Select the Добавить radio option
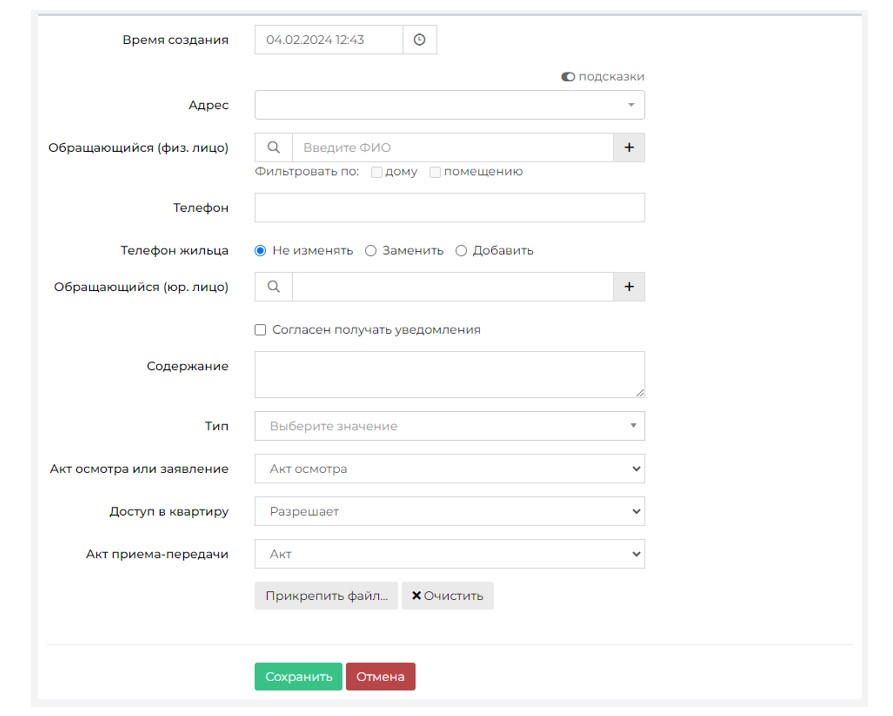 461,251
